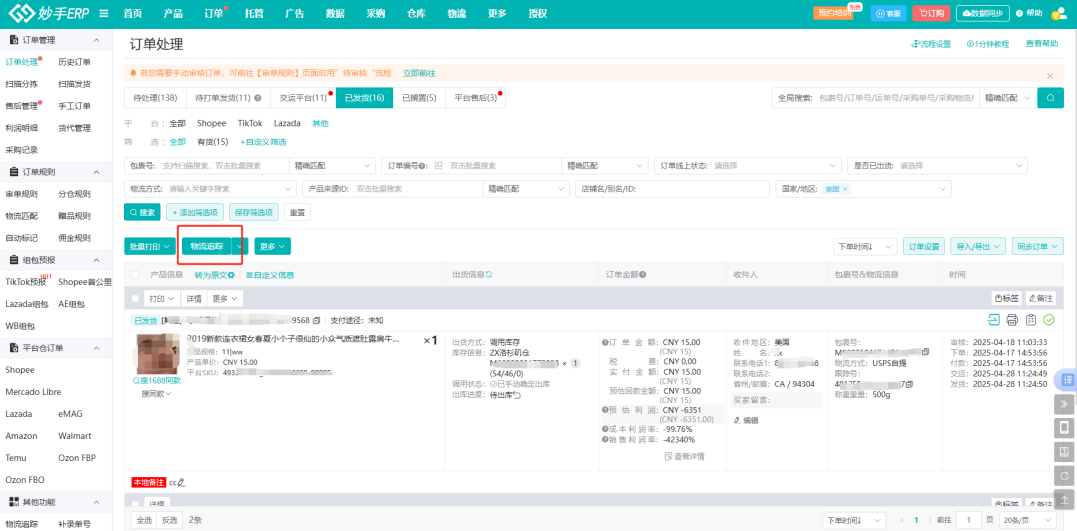Click the printer icon on the order row
The image size is (1077, 531).
tap(1012, 319)
